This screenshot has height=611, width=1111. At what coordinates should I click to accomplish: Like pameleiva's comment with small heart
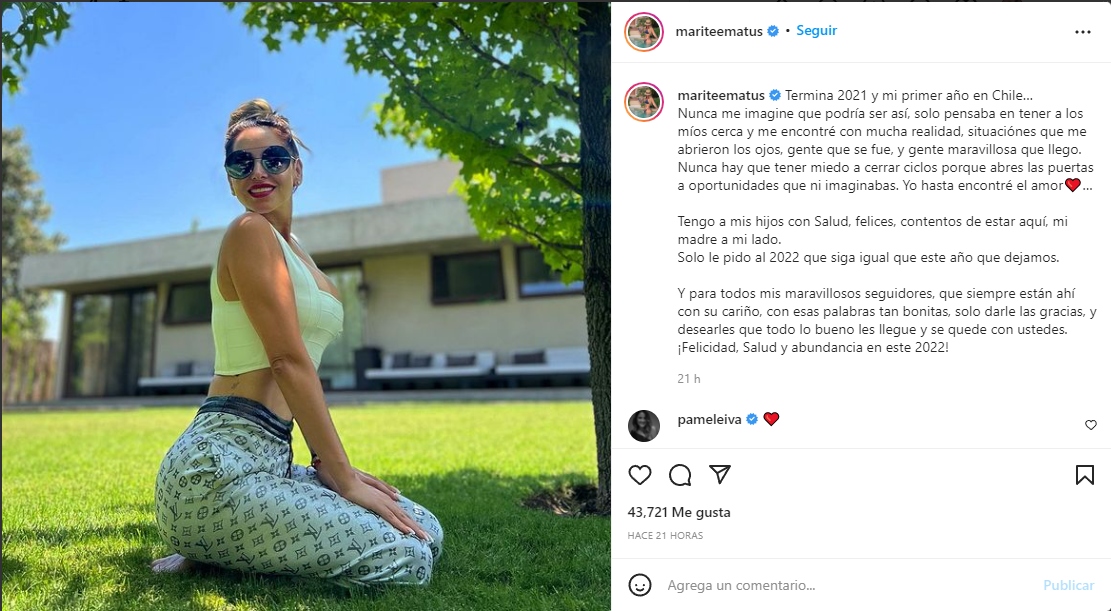[1090, 425]
